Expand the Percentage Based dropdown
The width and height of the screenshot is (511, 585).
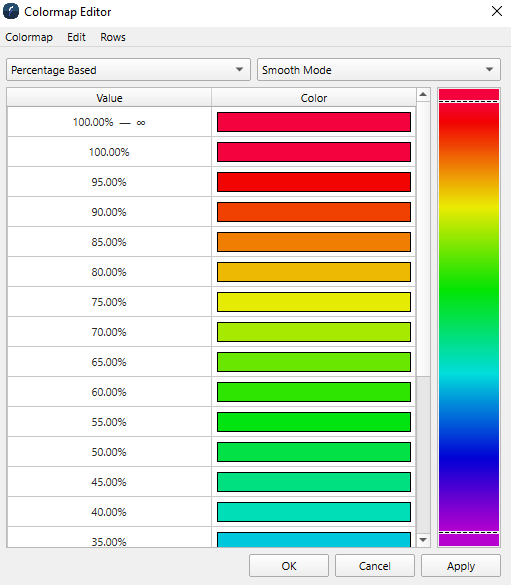[x=128, y=70]
